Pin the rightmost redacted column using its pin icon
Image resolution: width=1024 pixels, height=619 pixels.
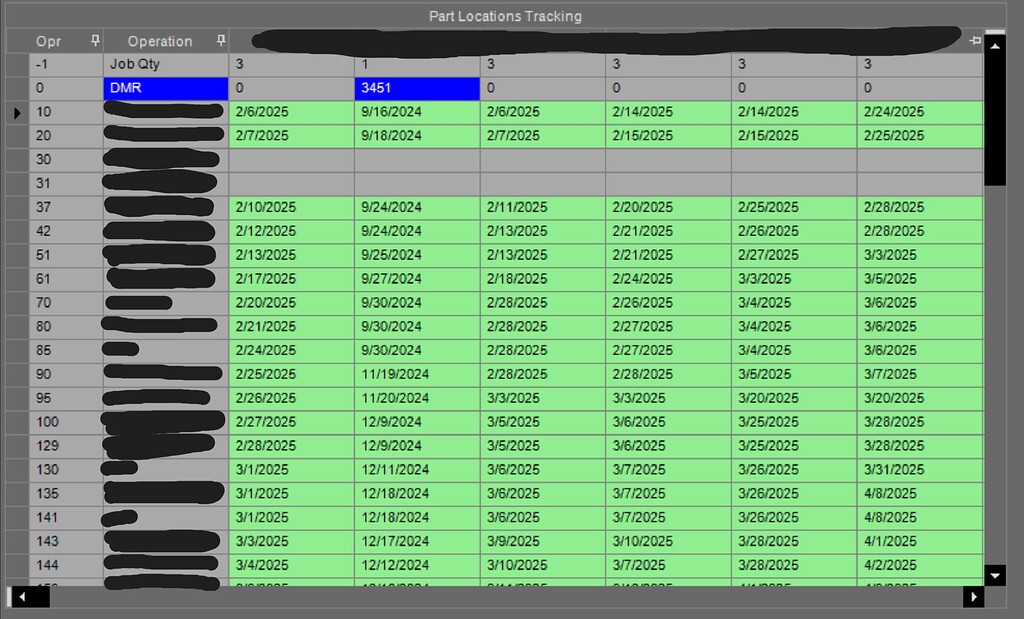tap(974, 41)
